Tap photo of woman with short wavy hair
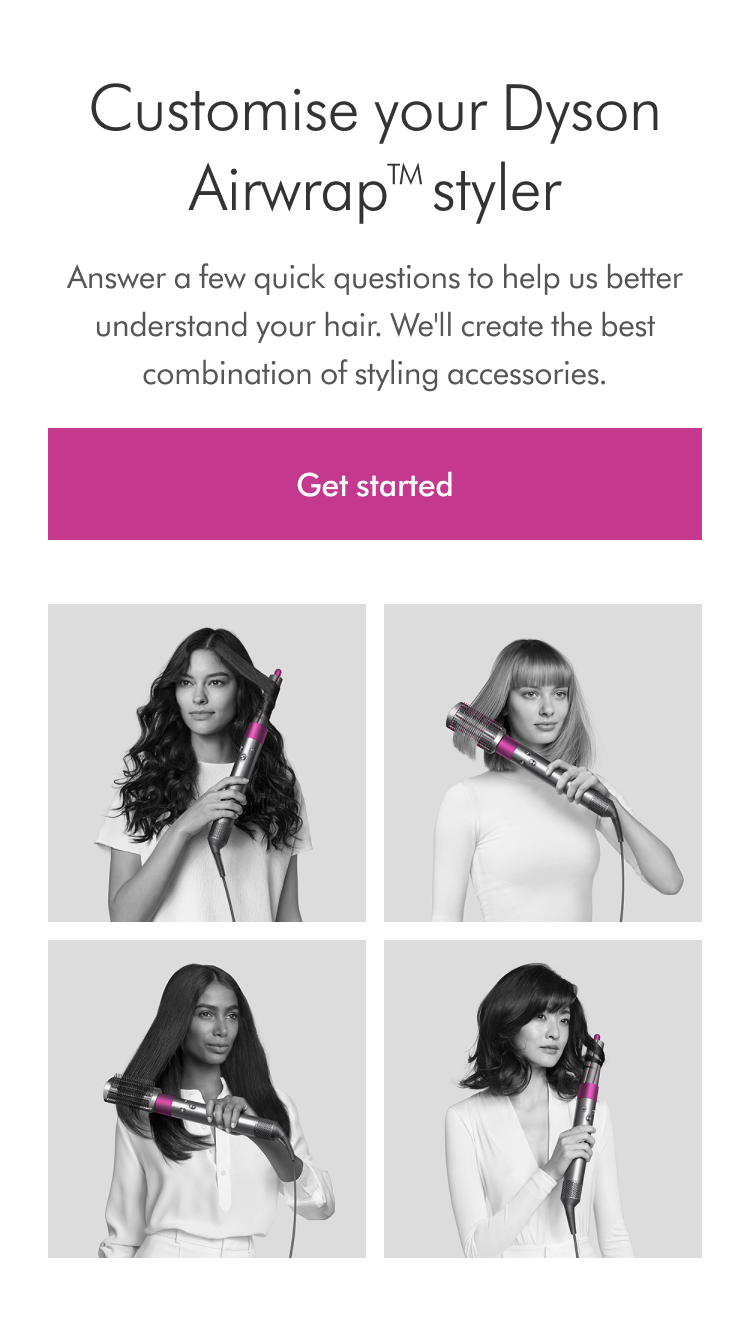750x1334 pixels. point(543,1099)
